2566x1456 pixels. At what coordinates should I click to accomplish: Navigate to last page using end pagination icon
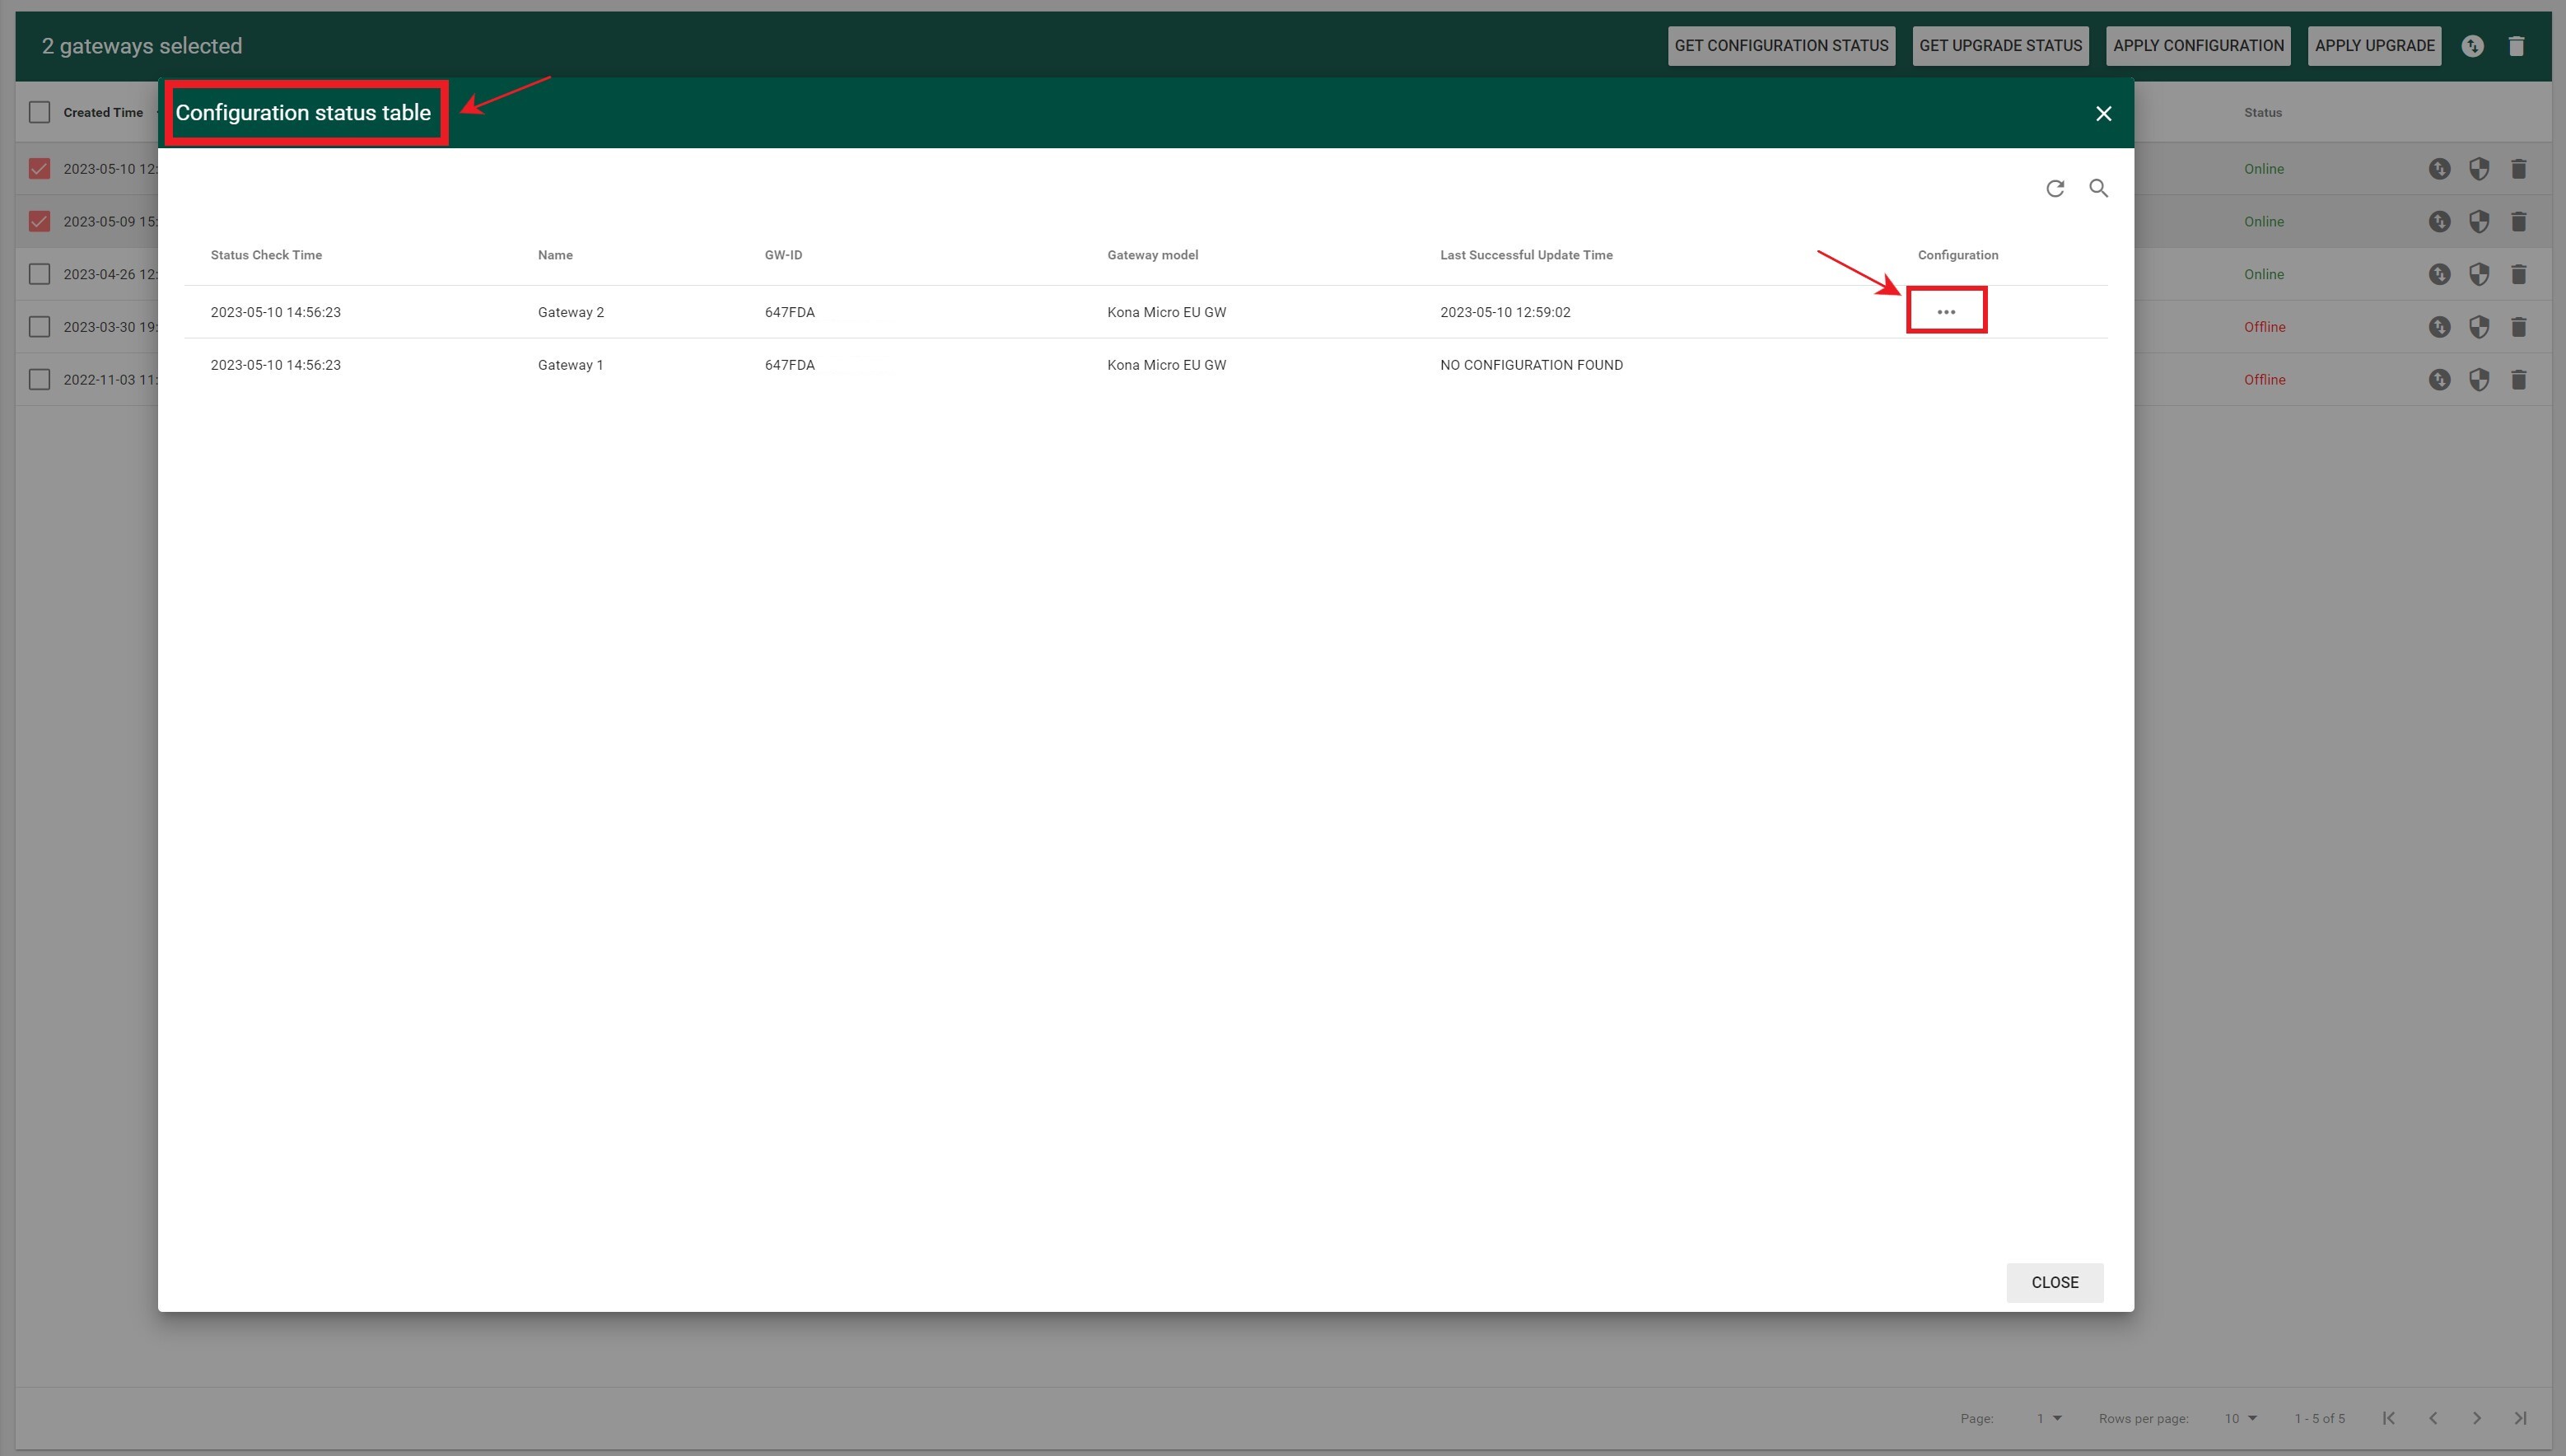click(2520, 1419)
